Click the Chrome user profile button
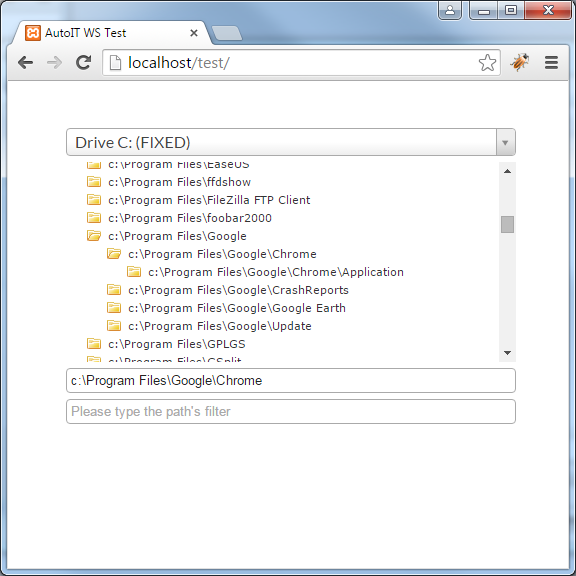Image resolution: width=576 pixels, height=576 pixels. (x=450, y=10)
